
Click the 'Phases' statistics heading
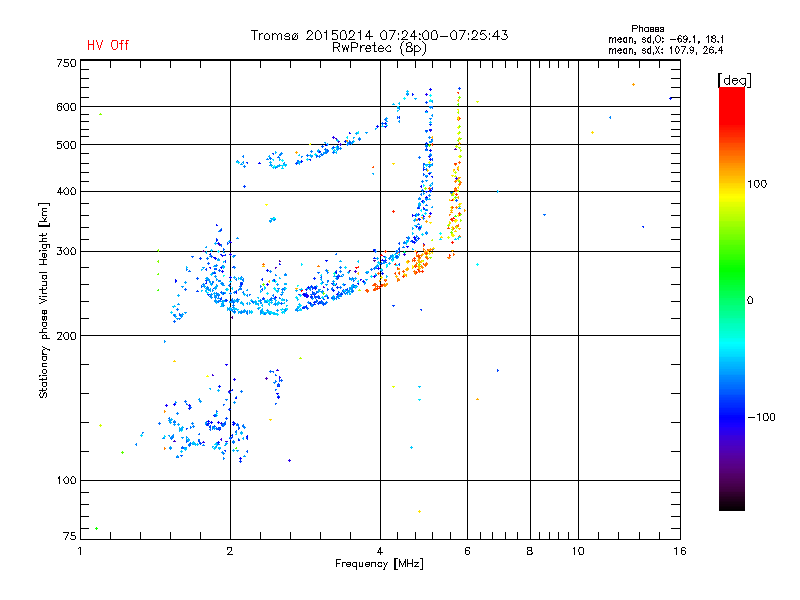(647, 29)
